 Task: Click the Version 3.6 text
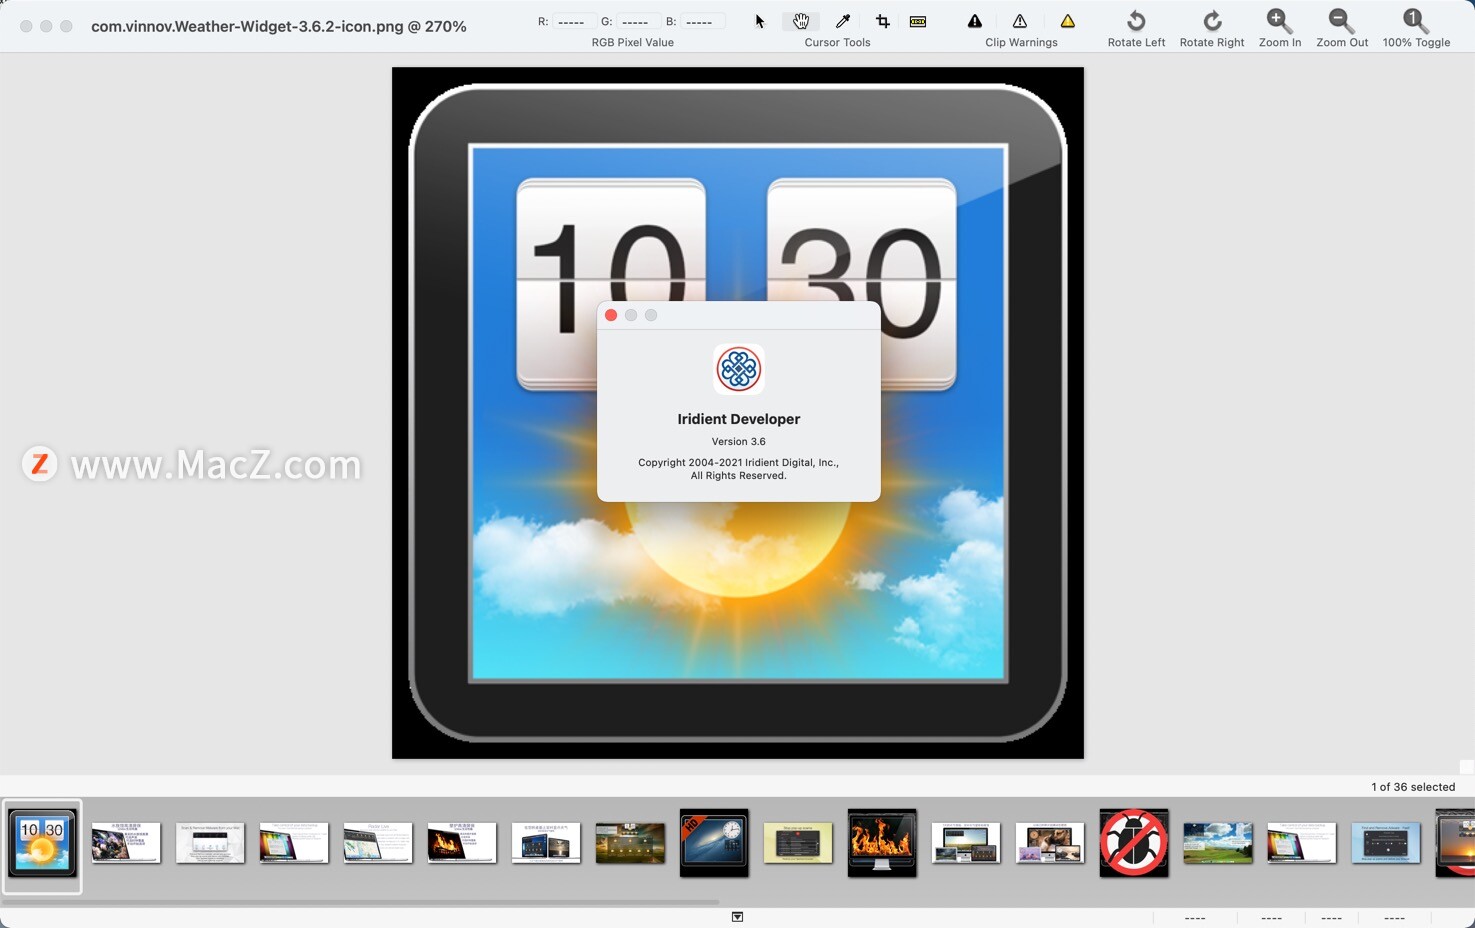pos(739,441)
